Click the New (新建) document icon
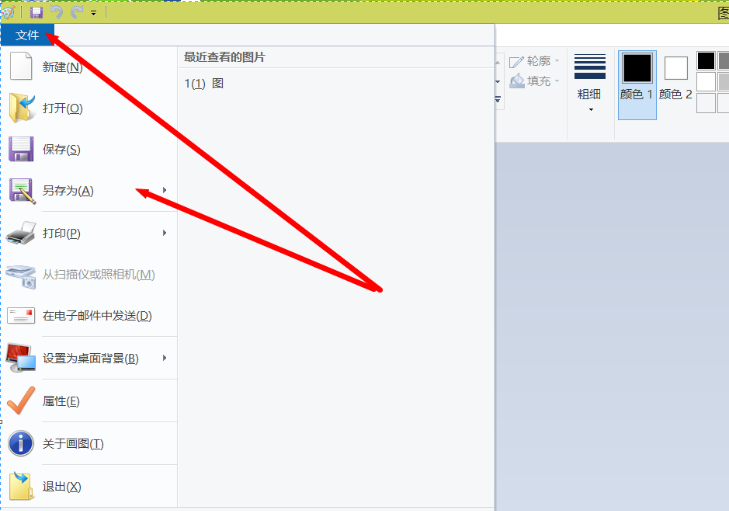This screenshot has width=729, height=511. (x=21, y=66)
